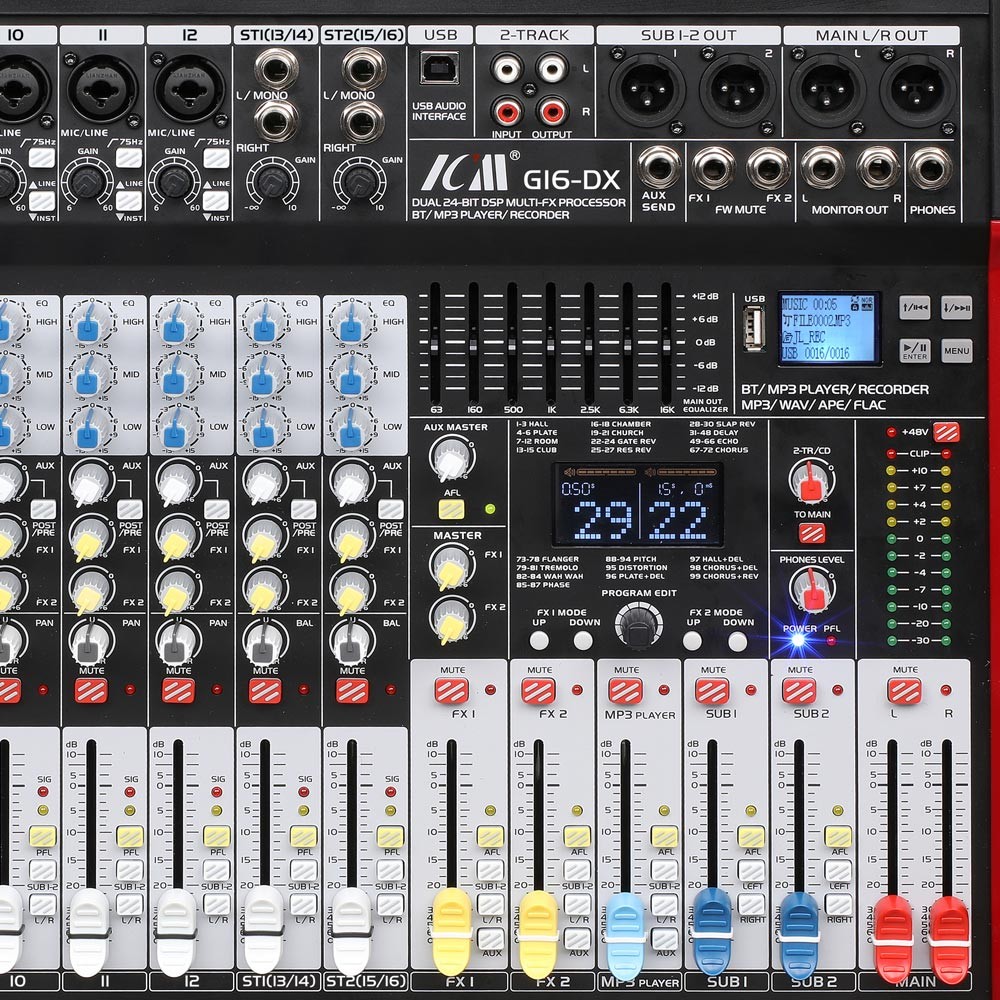Toggle SUB 1 LEFT assign button
Screen dimensions: 1000x1000
tap(751, 870)
